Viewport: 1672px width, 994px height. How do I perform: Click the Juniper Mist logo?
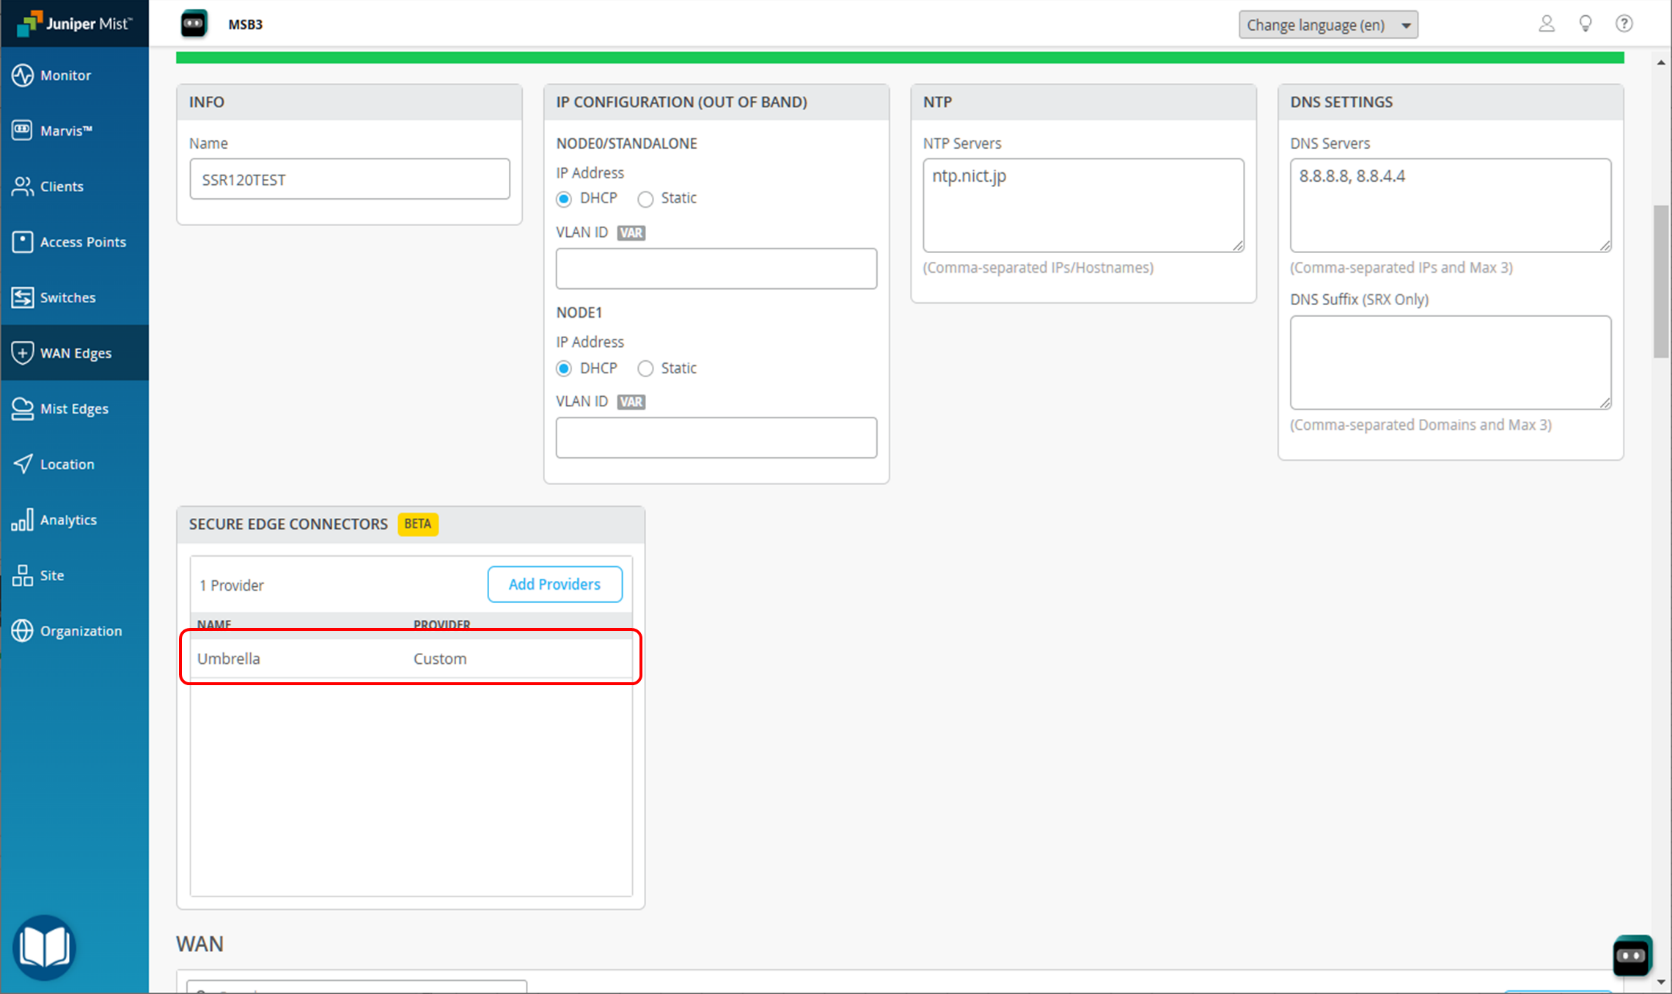coord(74,23)
